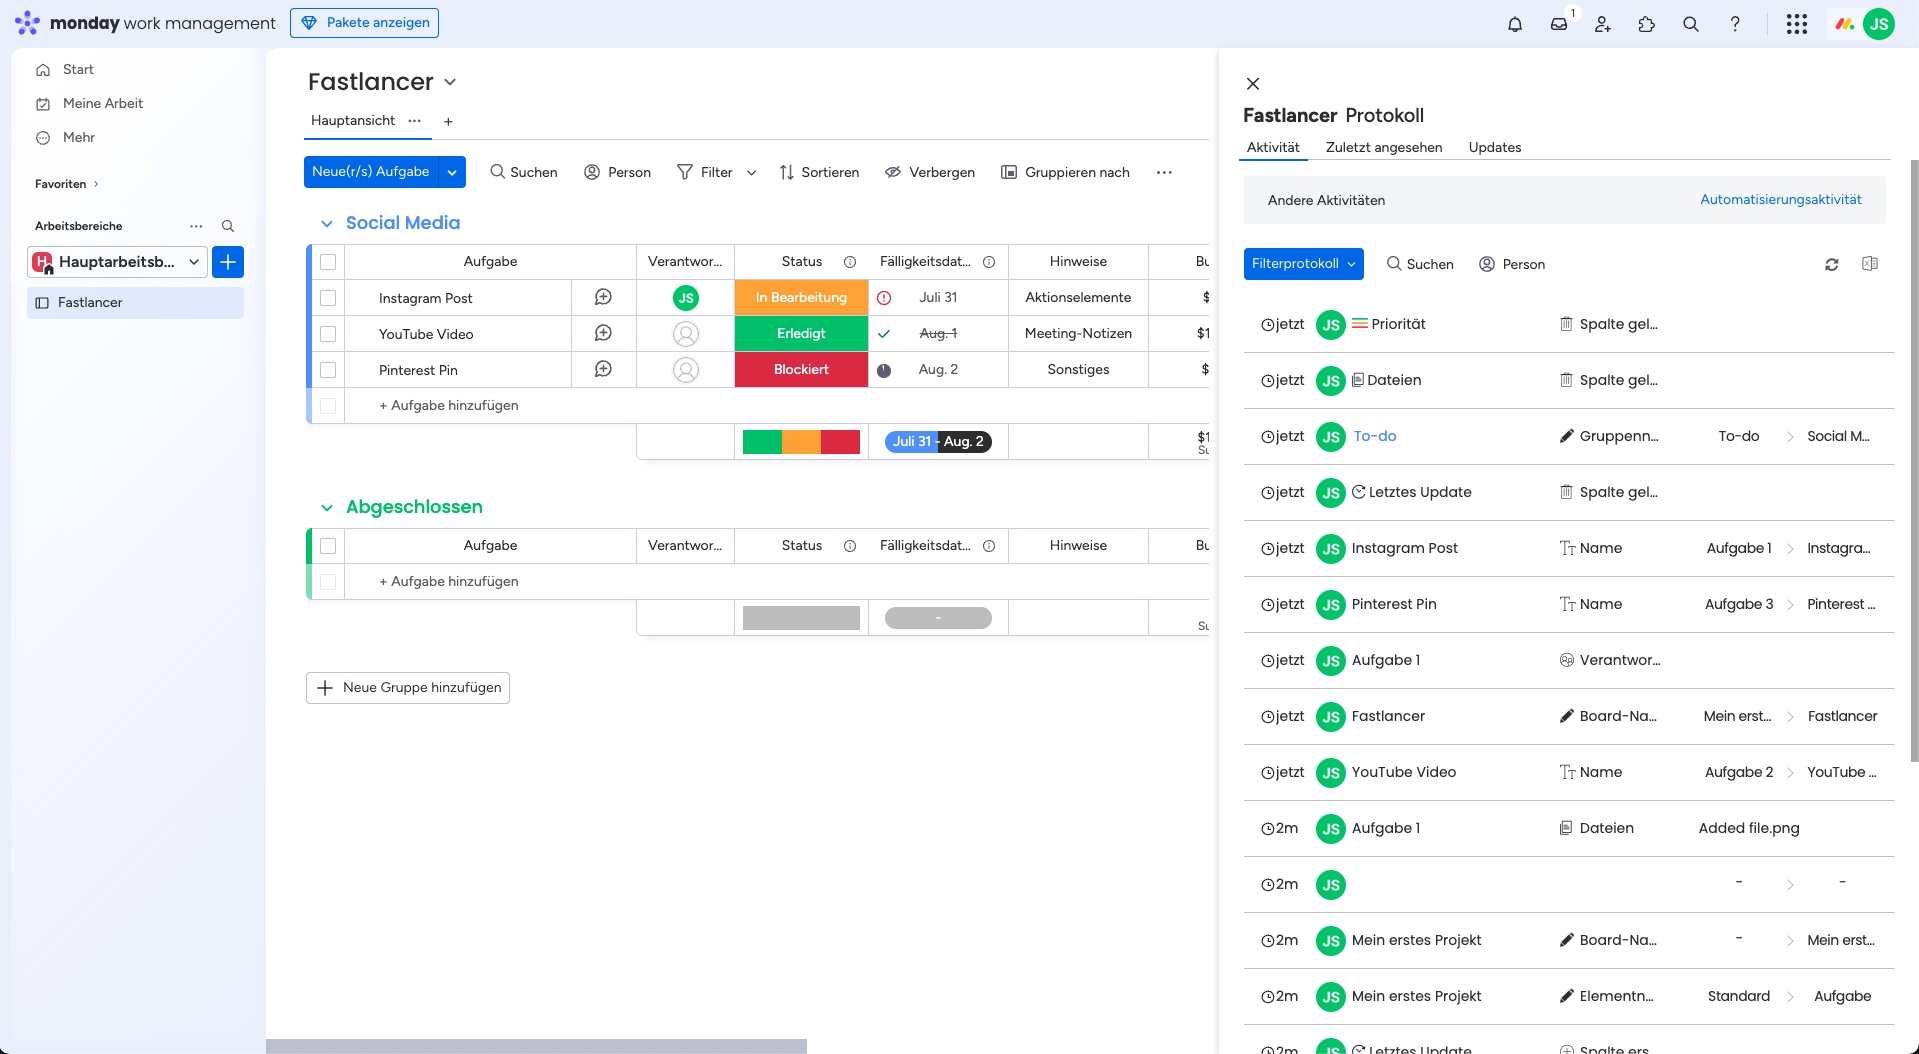Collapse the Social Media group
The height and width of the screenshot is (1054, 1919).
point(326,223)
